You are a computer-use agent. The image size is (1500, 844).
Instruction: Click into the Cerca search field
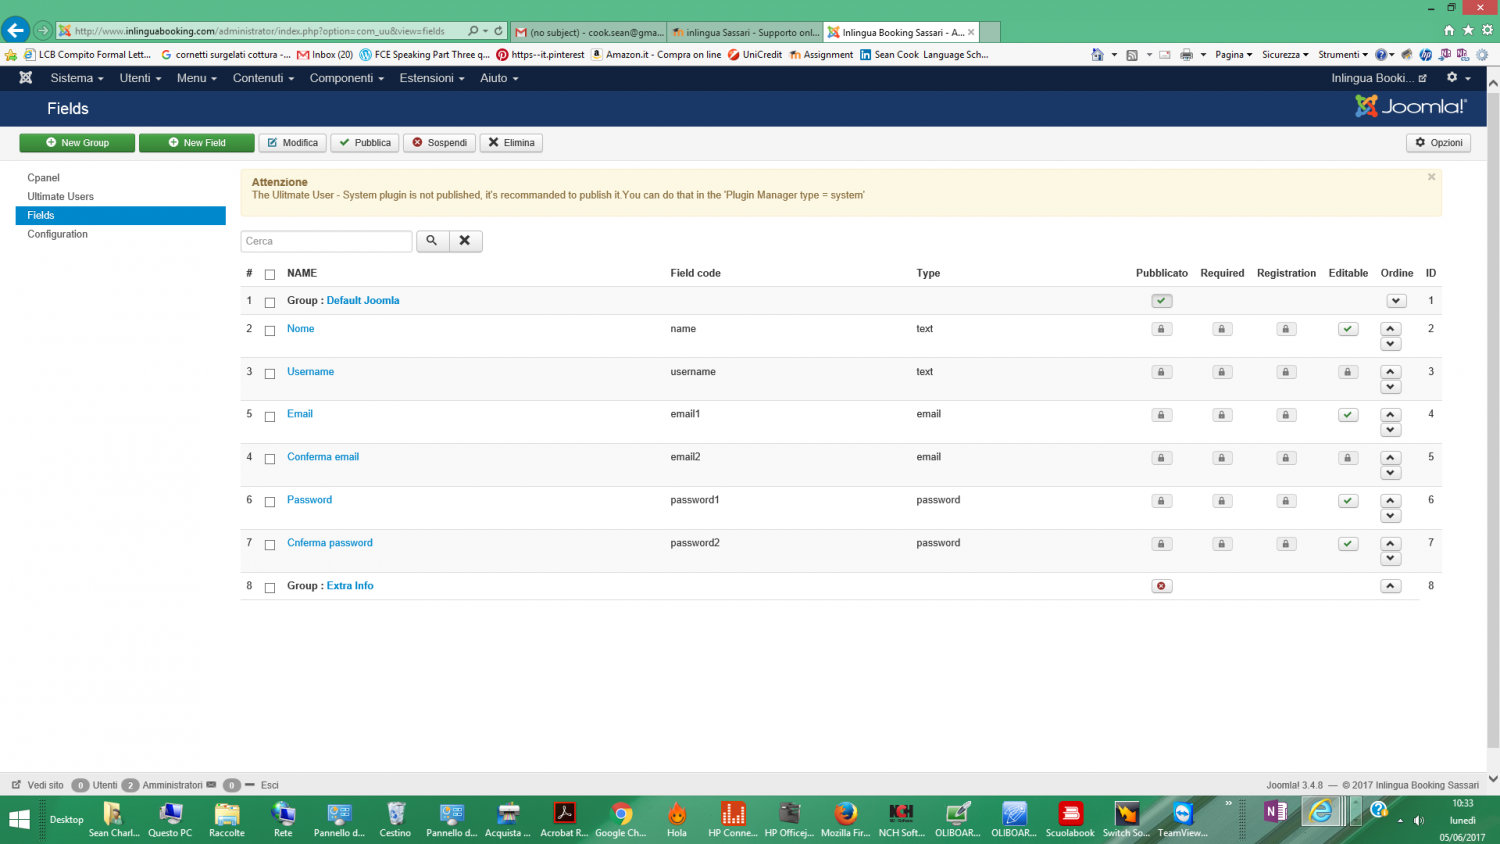coord(326,241)
